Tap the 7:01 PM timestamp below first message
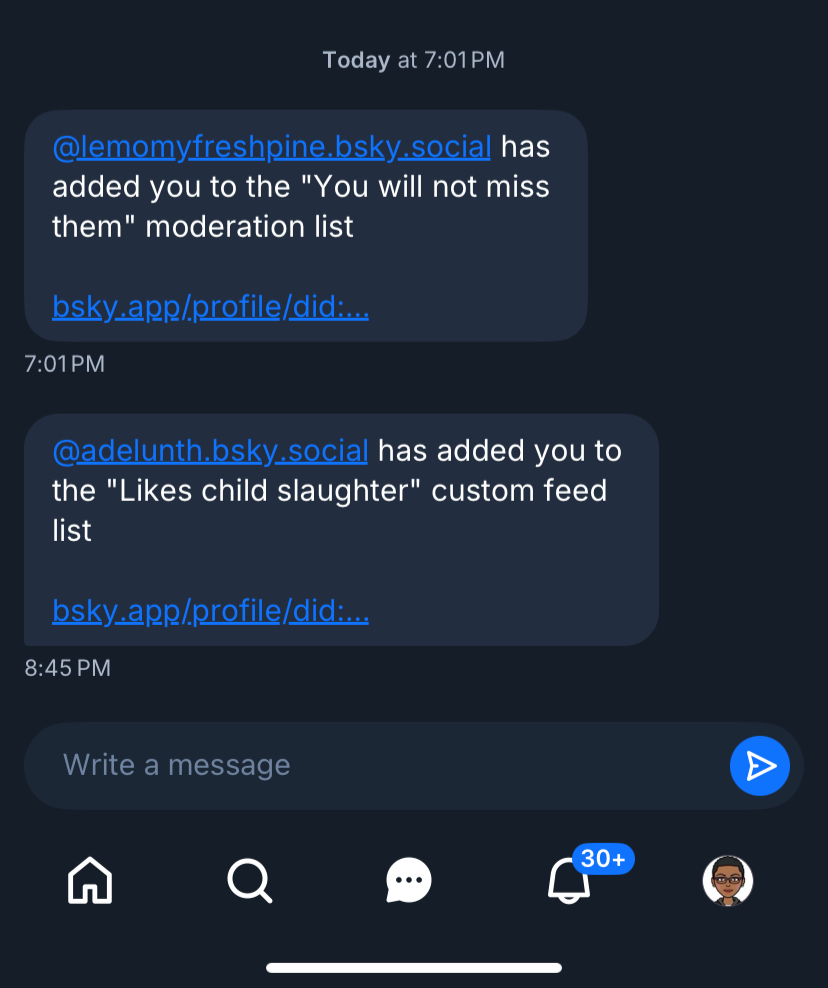Image resolution: width=828 pixels, height=988 pixels. 64,363
